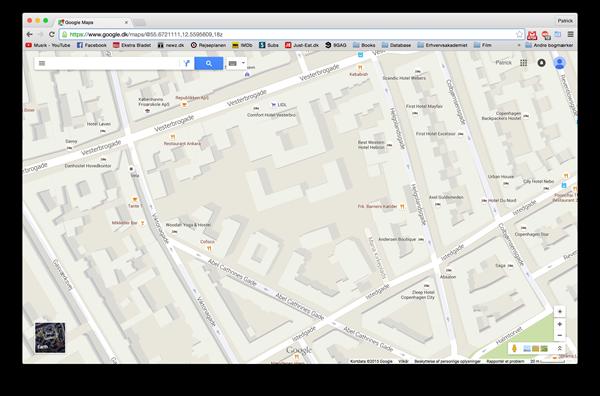Open the Google account profile avatar
The width and height of the screenshot is (600, 396).
pos(559,63)
